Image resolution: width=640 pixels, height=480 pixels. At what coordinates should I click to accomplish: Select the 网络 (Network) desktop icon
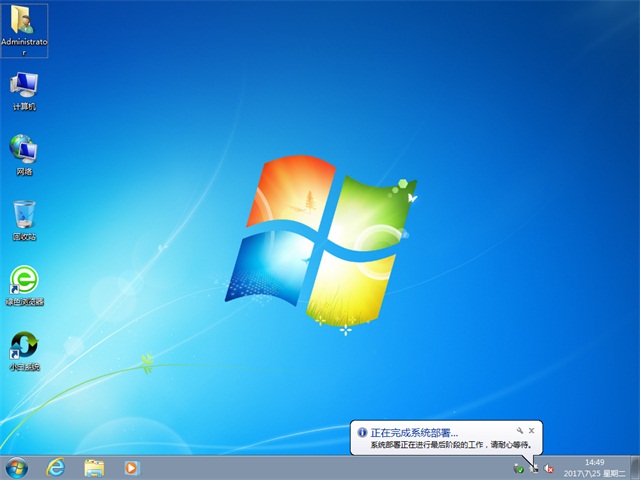click(24, 155)
